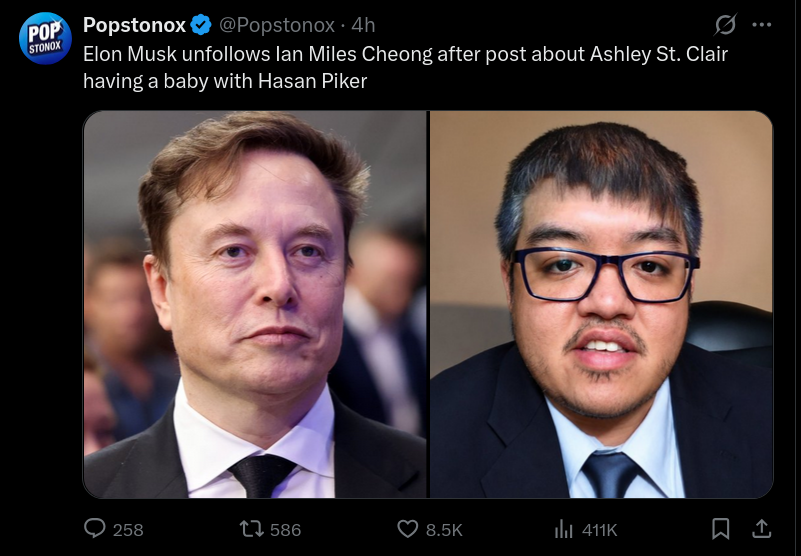Click the share upload arrow icon
This screenshot has width=801, height=556.
(x=761, y=528)
